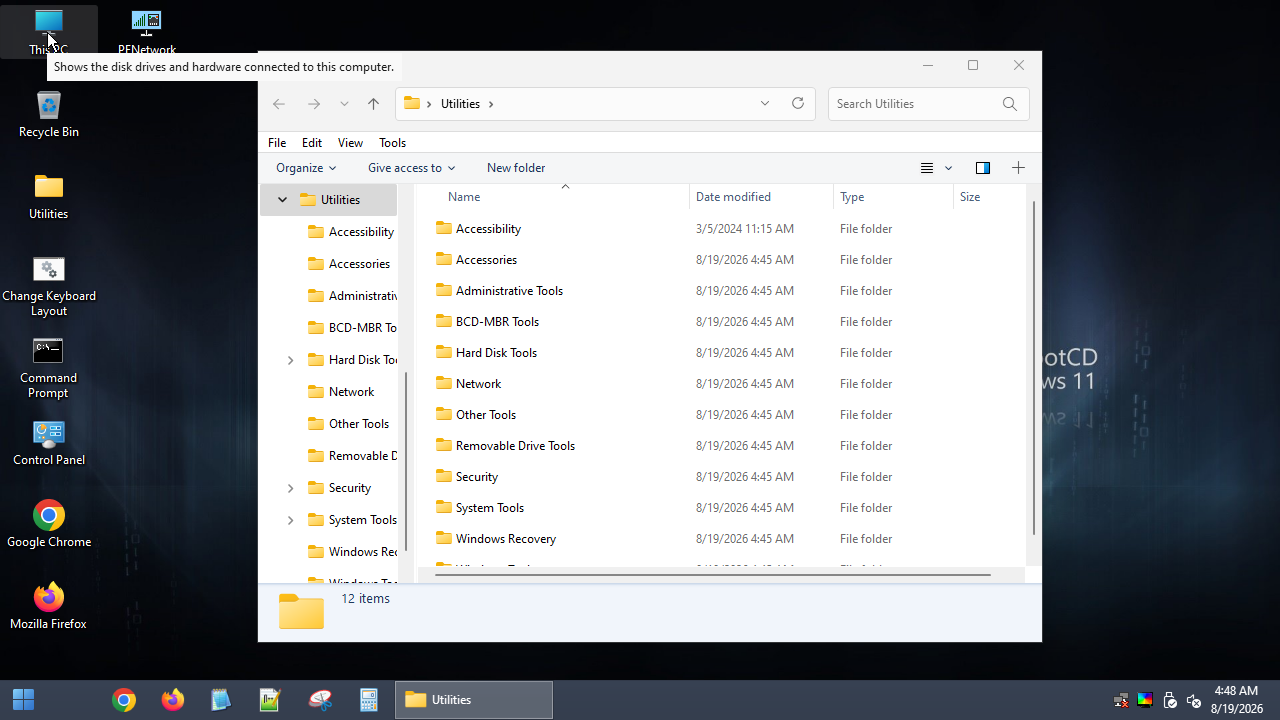Image resolution: width=1280 pixels, height=720 pixels.
Task: Click the safely remove hardware tray icon
Action: pyautogui.click(x=1169, y=700)
